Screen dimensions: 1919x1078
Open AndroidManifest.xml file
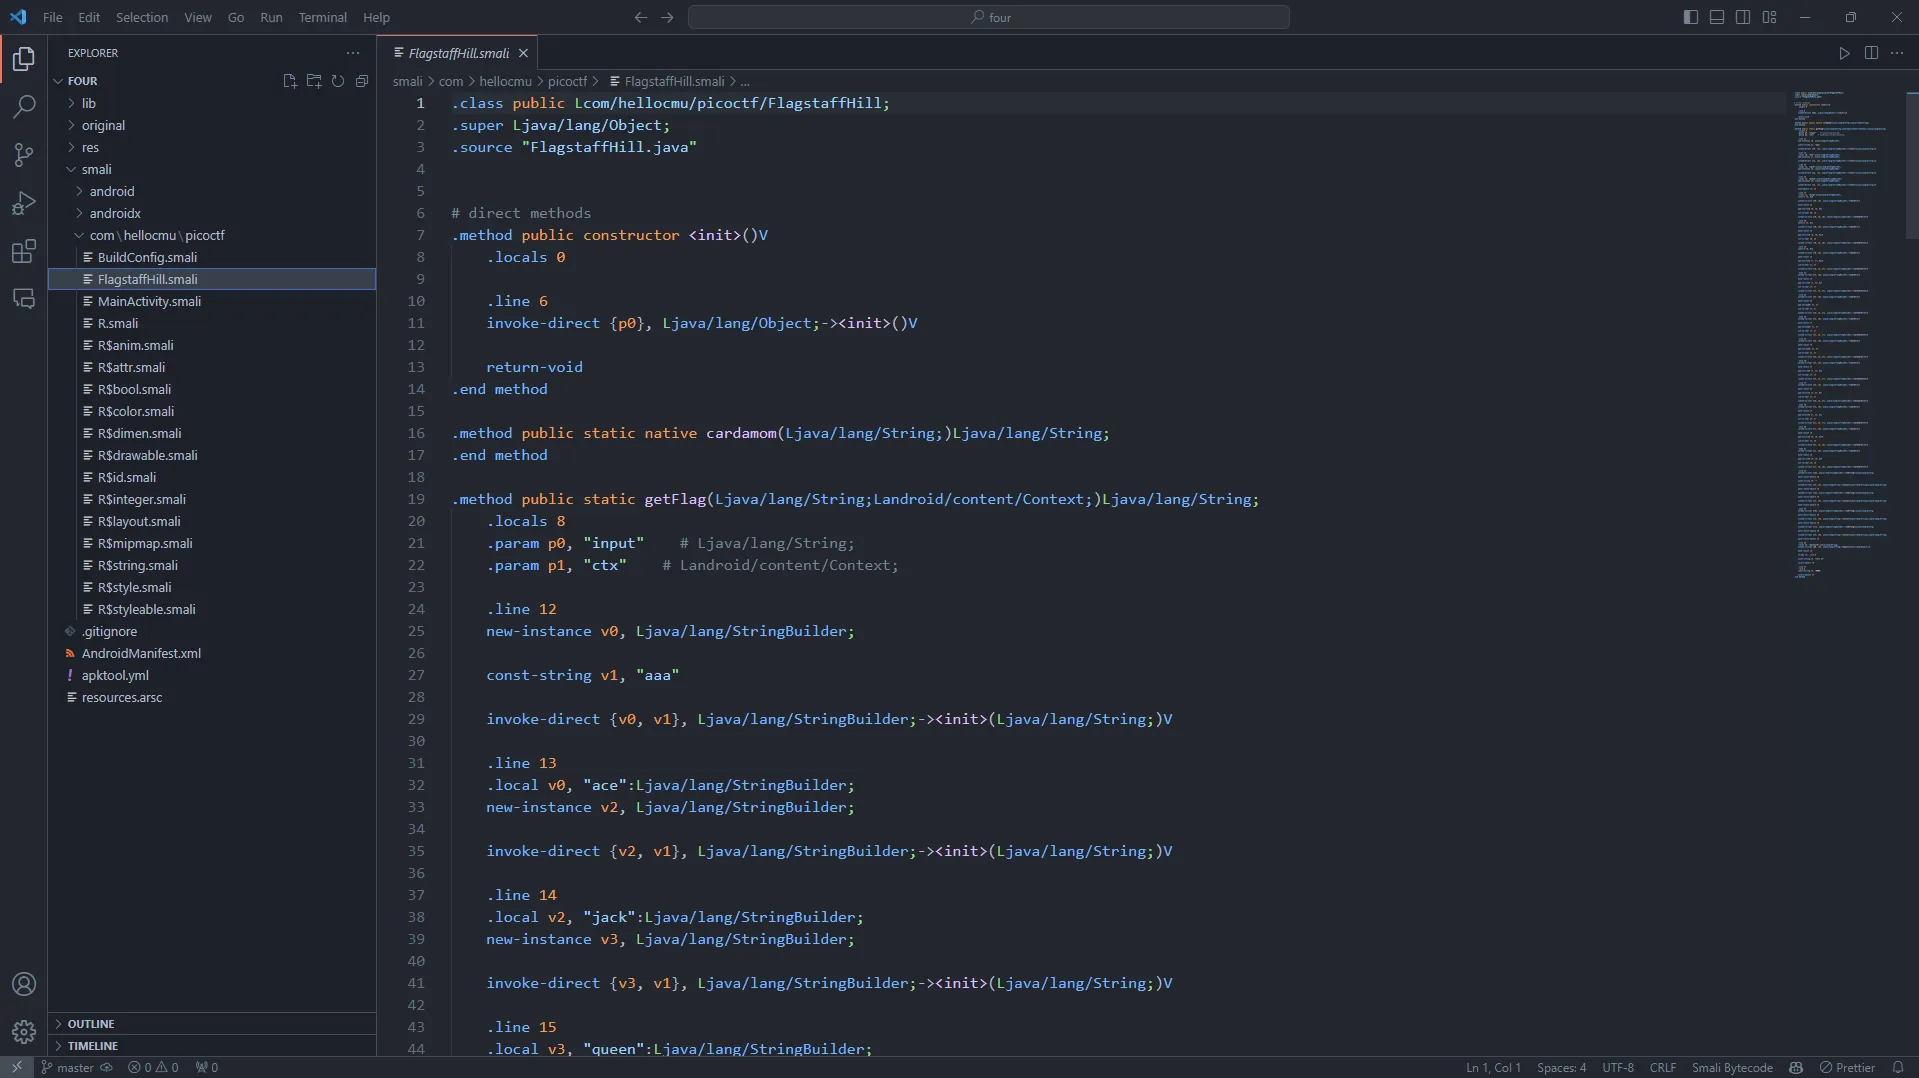pyautogui.click(x=212, y=653)
